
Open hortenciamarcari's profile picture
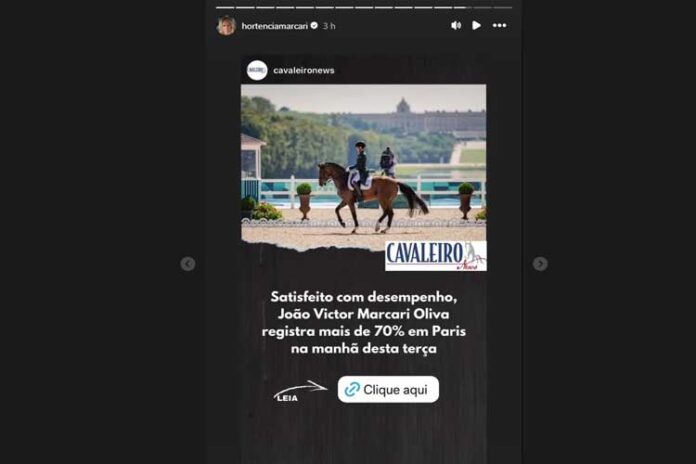(x=226, y=25)
